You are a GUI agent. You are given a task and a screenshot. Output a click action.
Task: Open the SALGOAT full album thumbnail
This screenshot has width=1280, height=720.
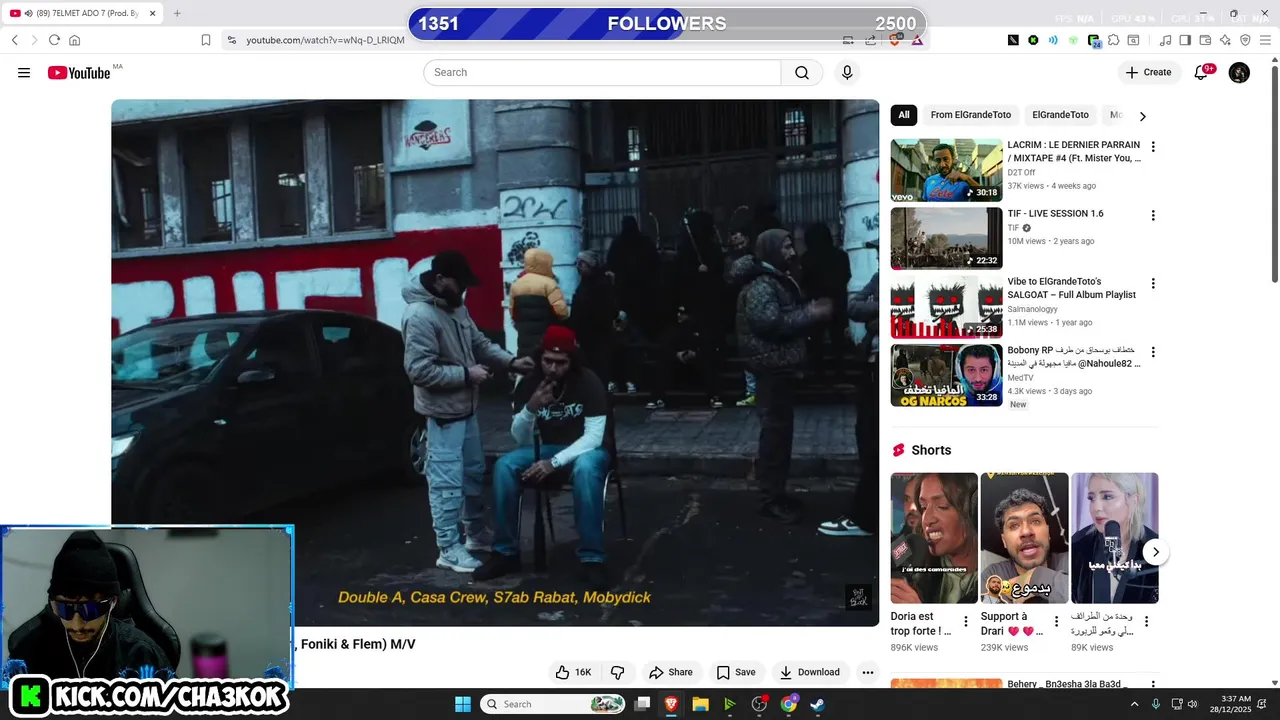coord(946,307)
